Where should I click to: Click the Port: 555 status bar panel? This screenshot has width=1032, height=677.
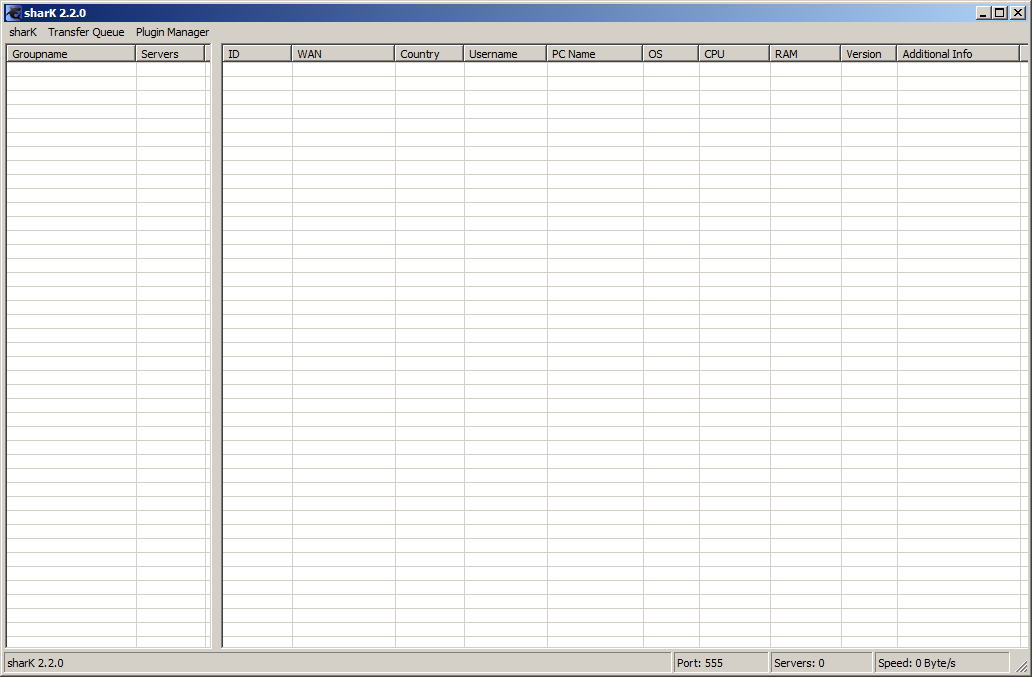tap(720, 663)
